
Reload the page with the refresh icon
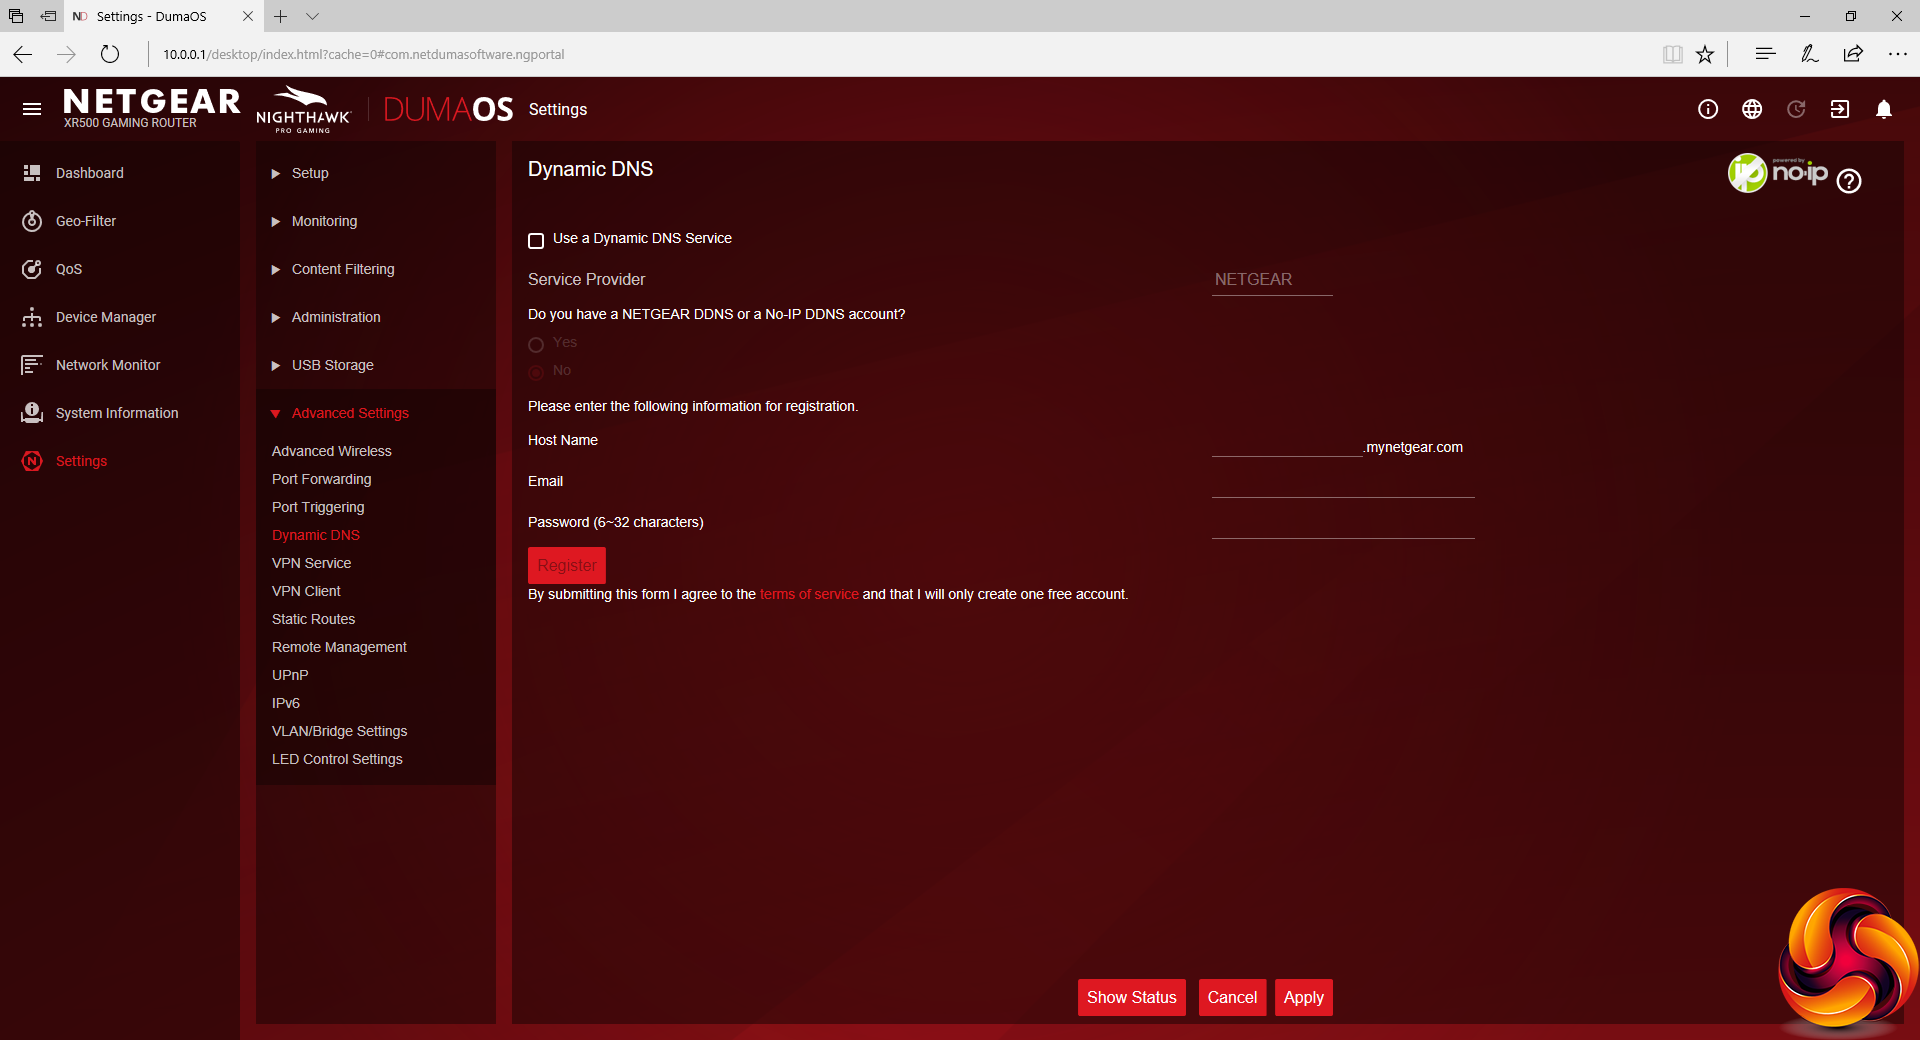[x=110, y=54]
